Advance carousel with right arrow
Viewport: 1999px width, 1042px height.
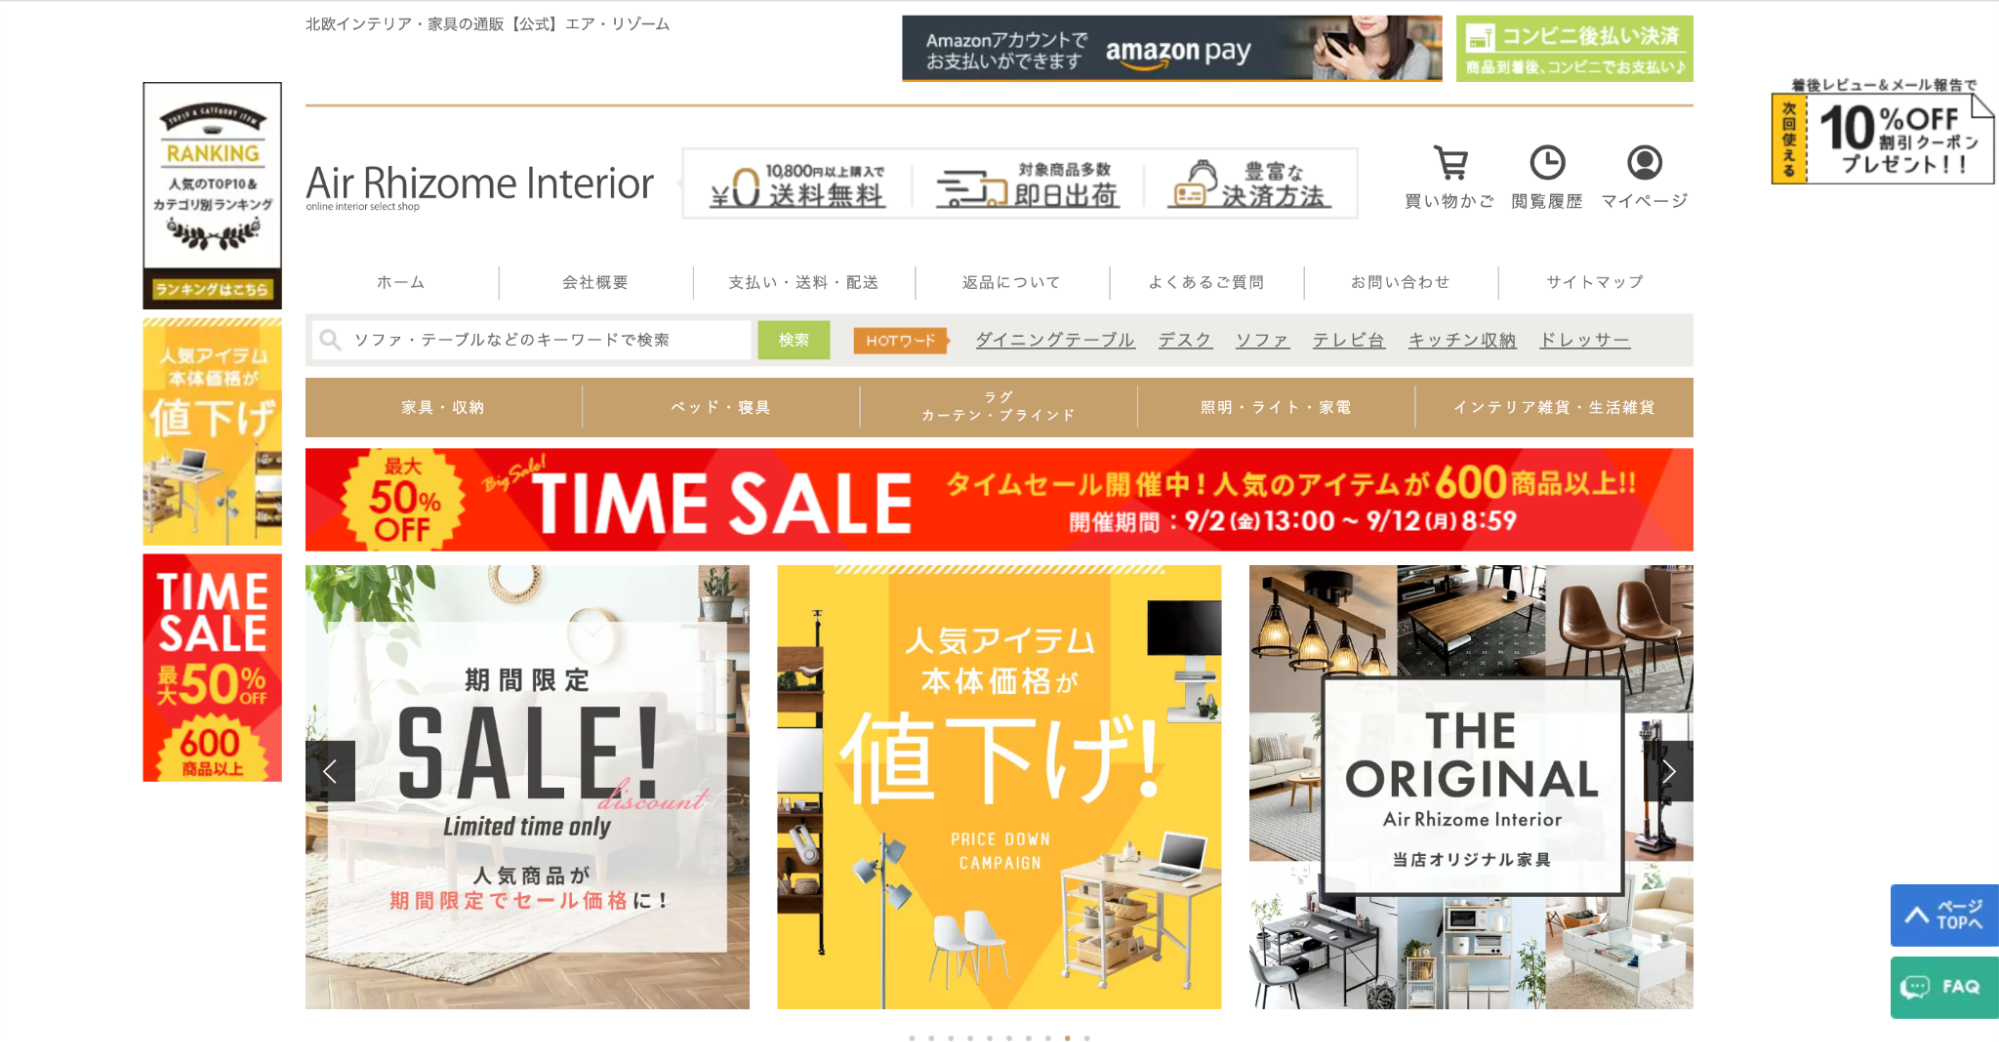1669,771
